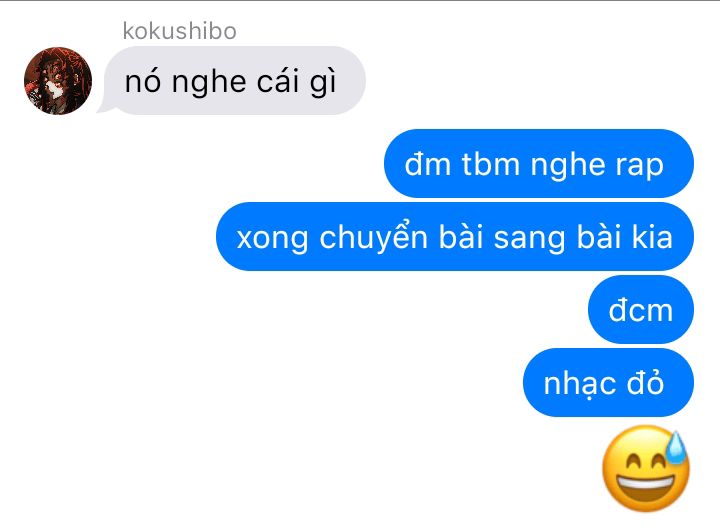Tap the word "tbm" in the first blue bubble

pos(490,164)
